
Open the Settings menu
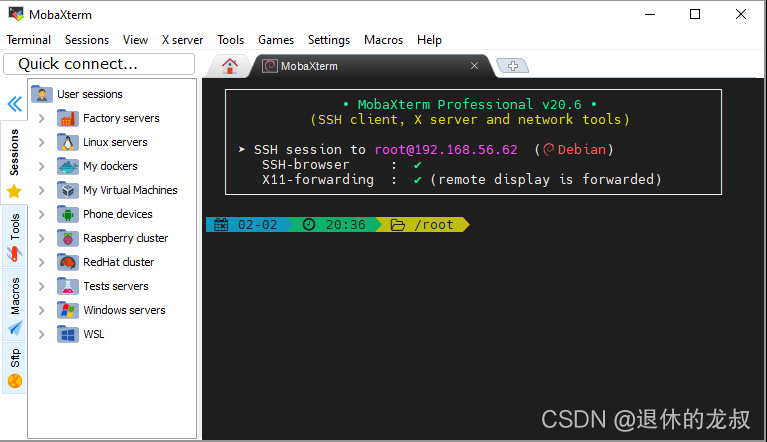click(329, 40)
